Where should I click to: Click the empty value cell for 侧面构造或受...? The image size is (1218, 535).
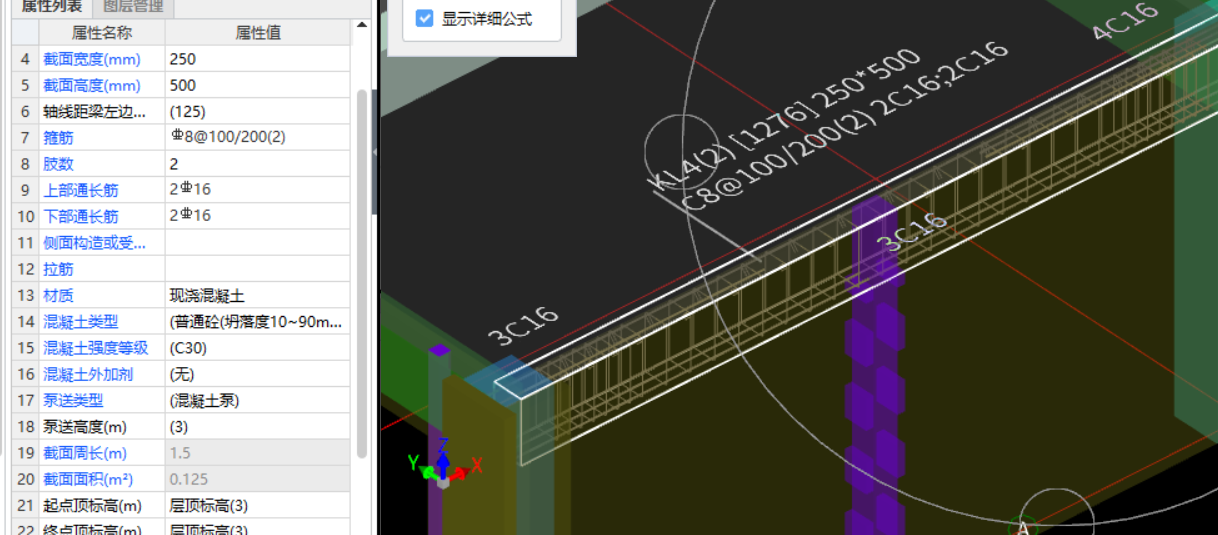[x=258, y=243]
